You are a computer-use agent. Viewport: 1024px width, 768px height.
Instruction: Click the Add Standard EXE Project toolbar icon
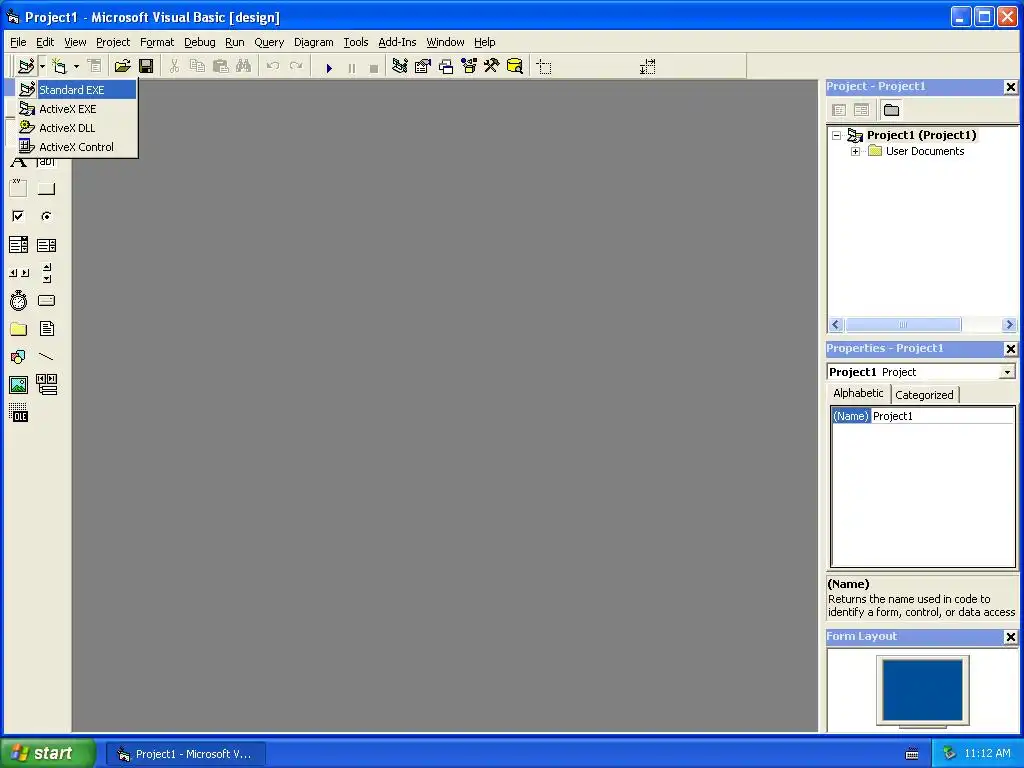click(26, 66)
